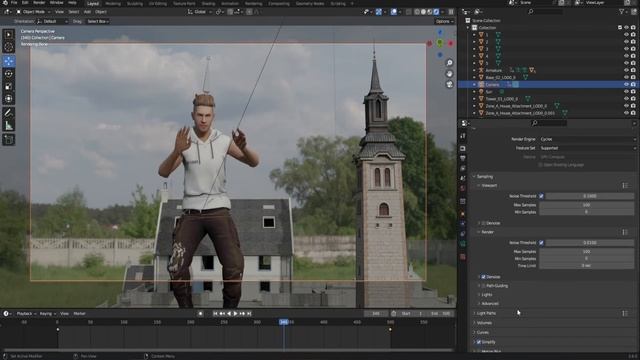This screenshot has width=640, height=360.
Task: Click the use preview range clock icon
Action: (x=393, y=313)
